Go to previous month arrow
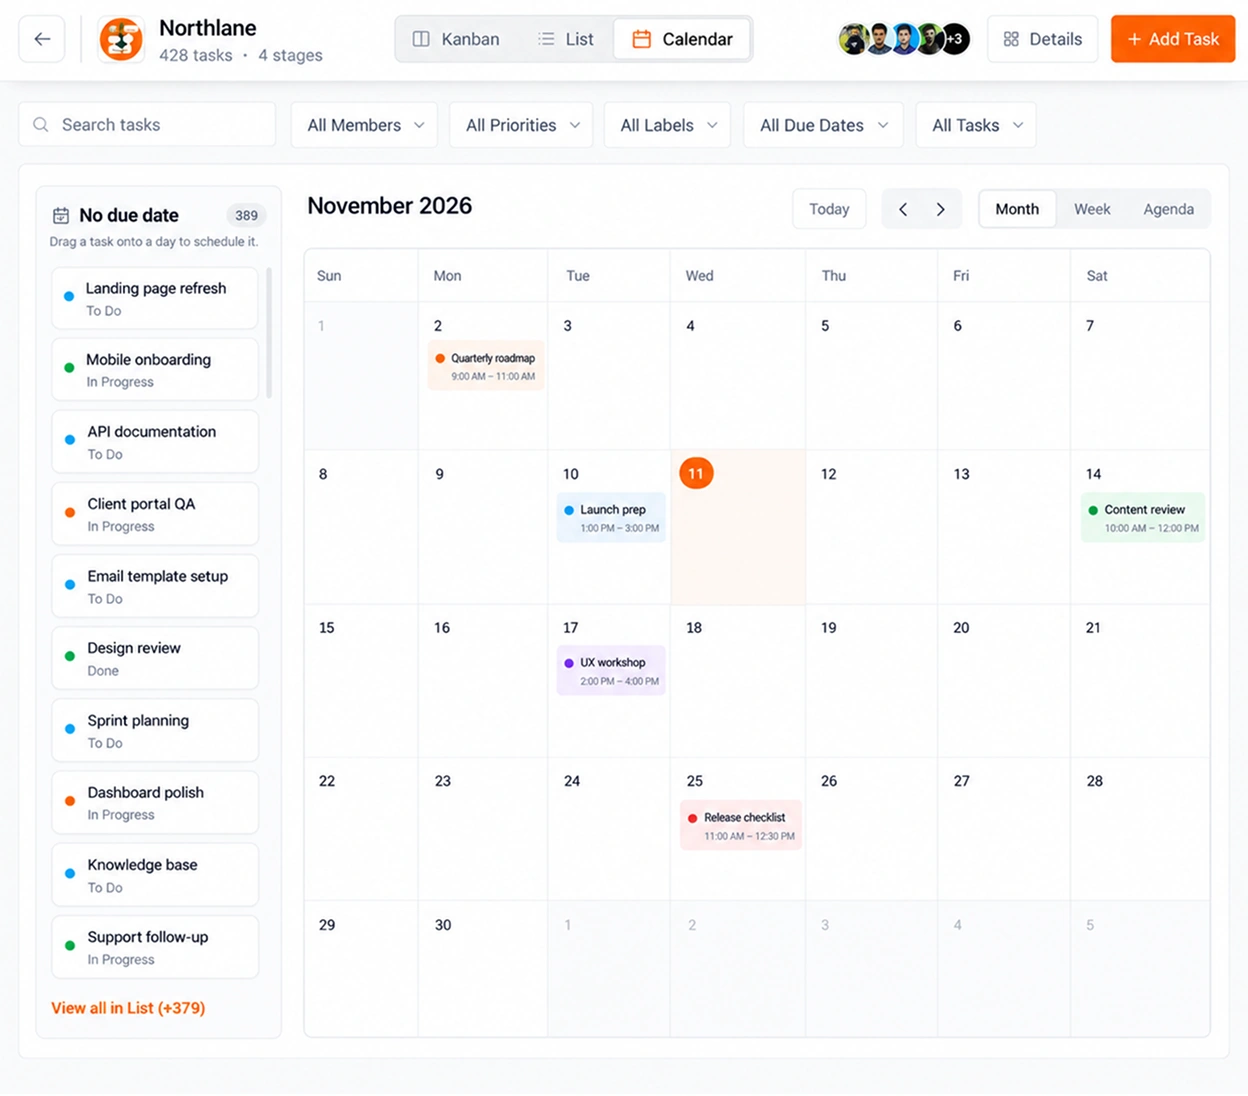Screen dimensions: 1248x1096 903,209
